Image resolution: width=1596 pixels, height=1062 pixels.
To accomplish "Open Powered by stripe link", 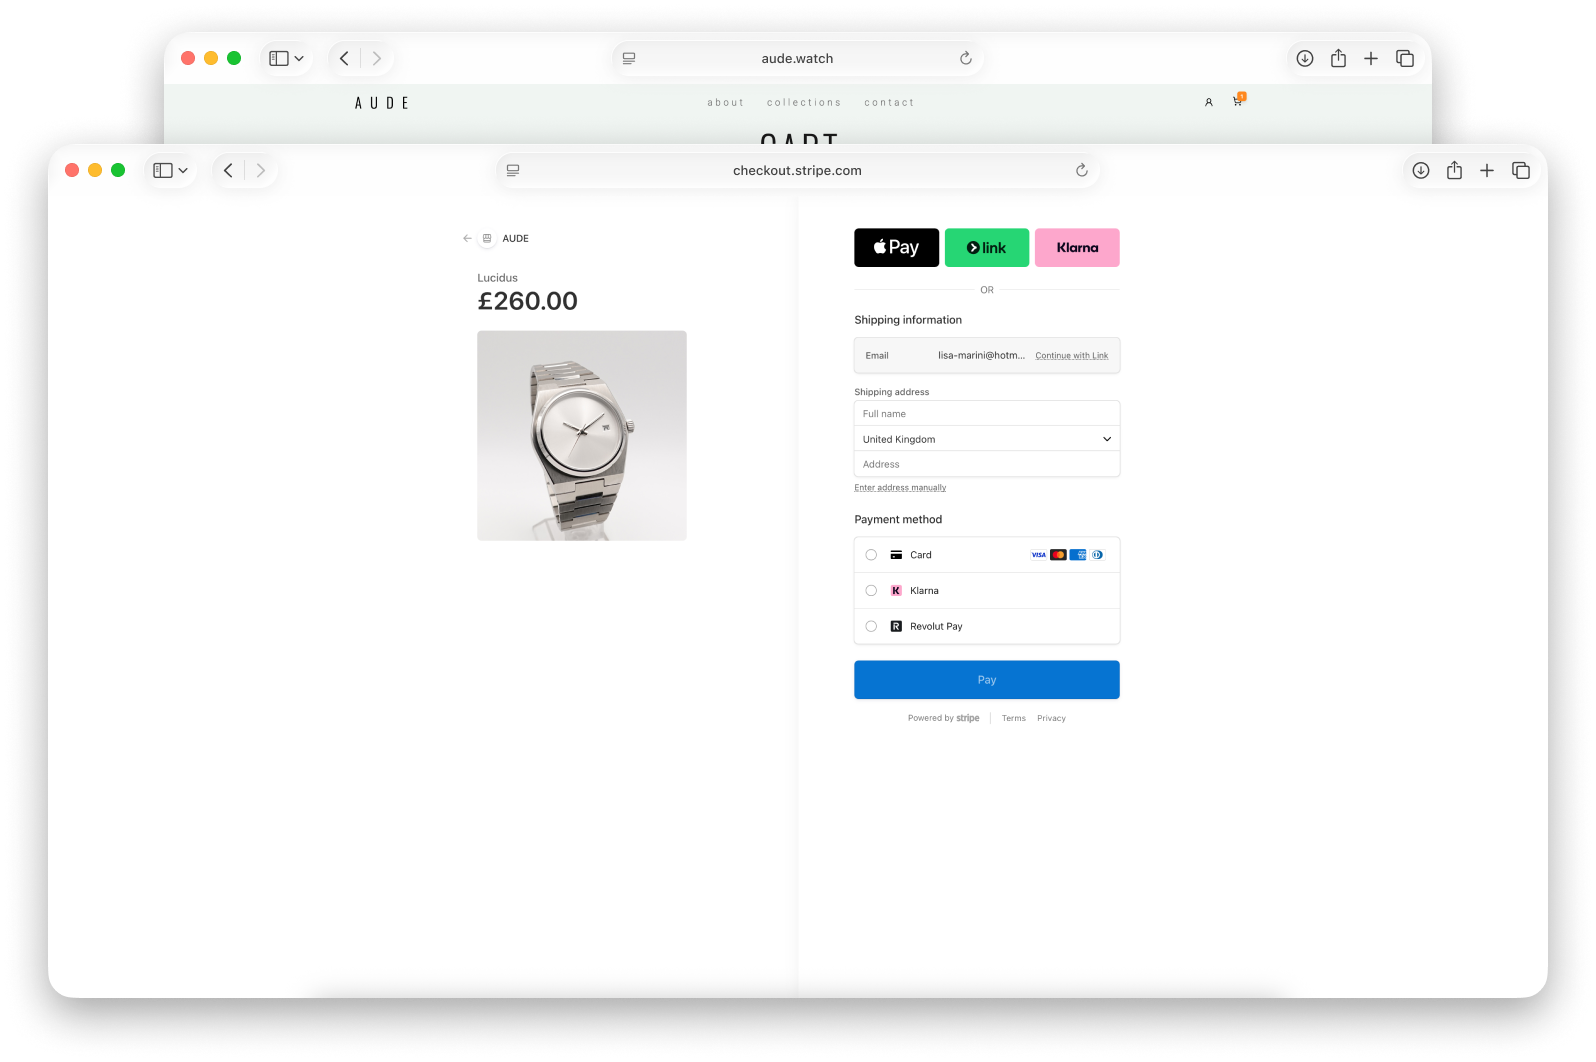I will pyautogui.click(x=943, y=718).
